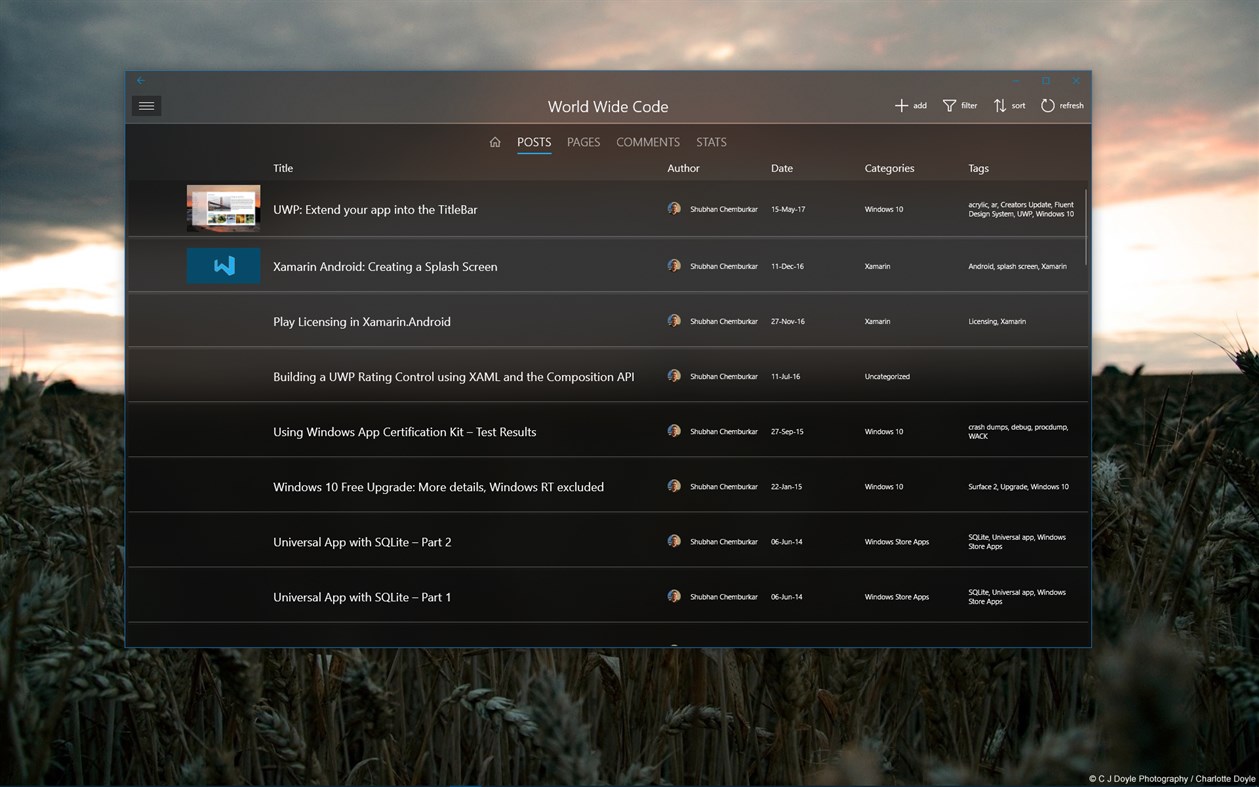Switch to the PAGES tab
This screenshot has width=1259, height=787.
pos(583,142)
